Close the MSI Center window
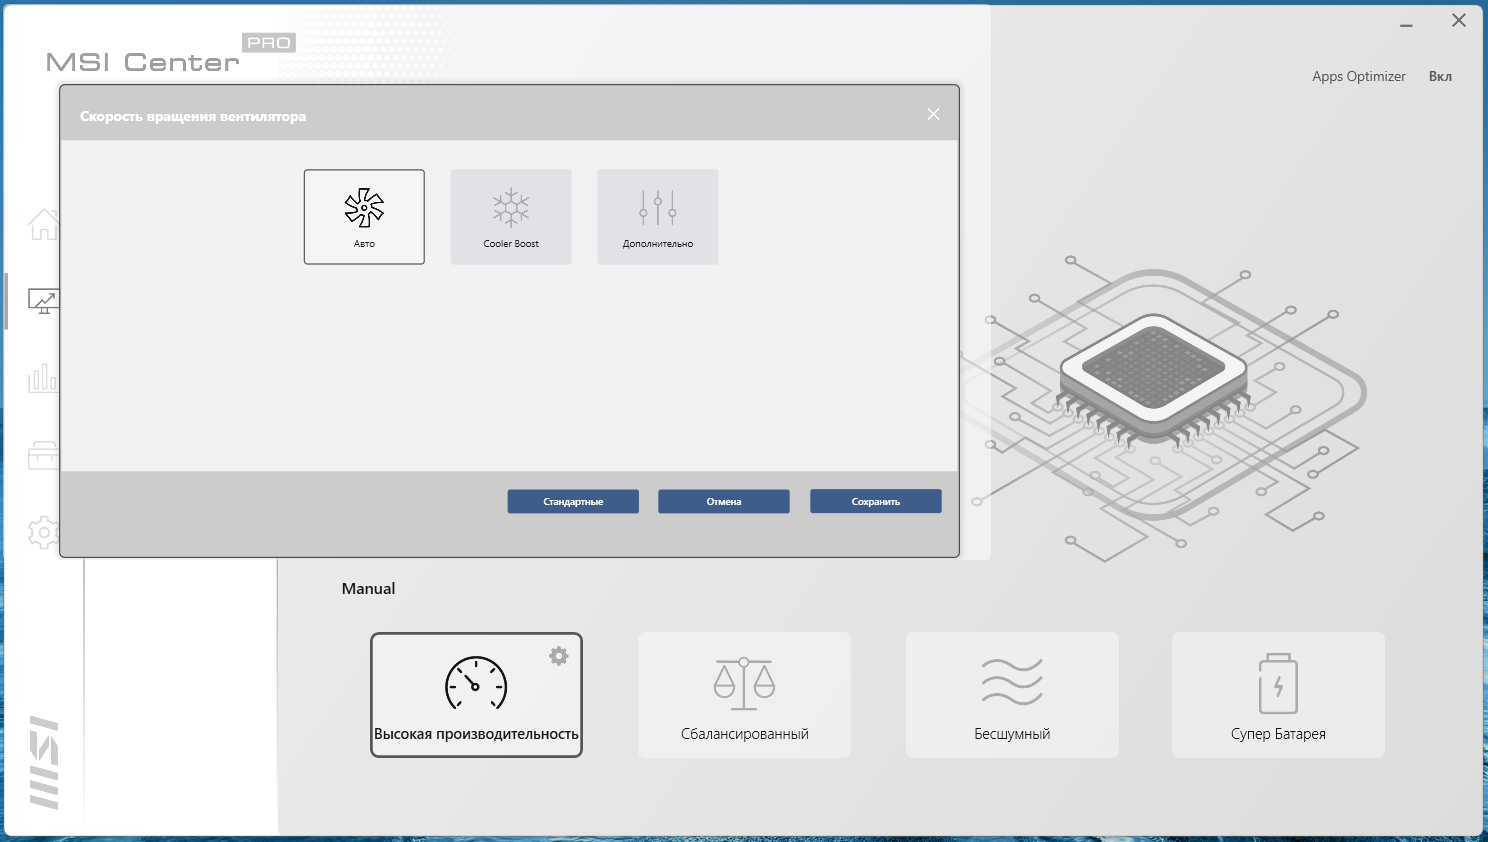 pos(1459,21)
